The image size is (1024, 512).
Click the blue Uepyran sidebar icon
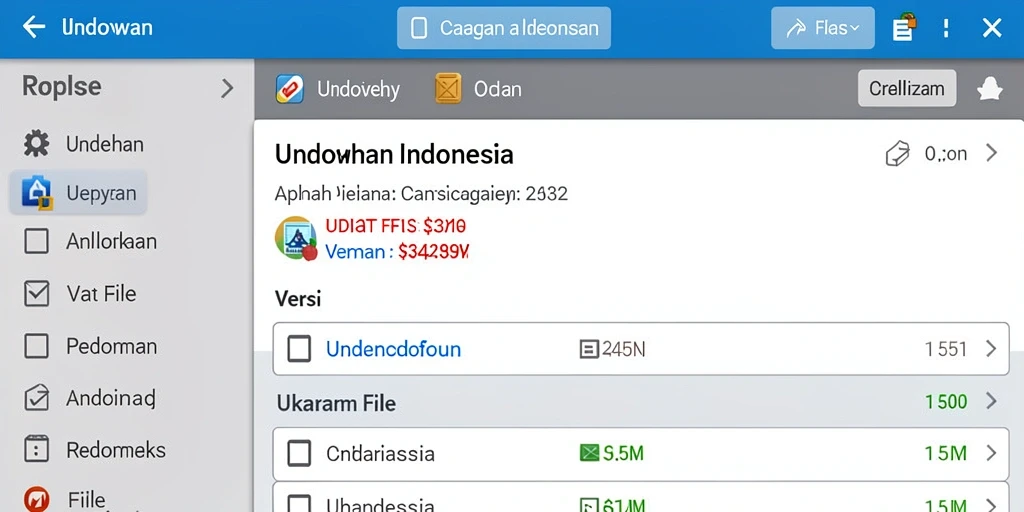point(37,193)
